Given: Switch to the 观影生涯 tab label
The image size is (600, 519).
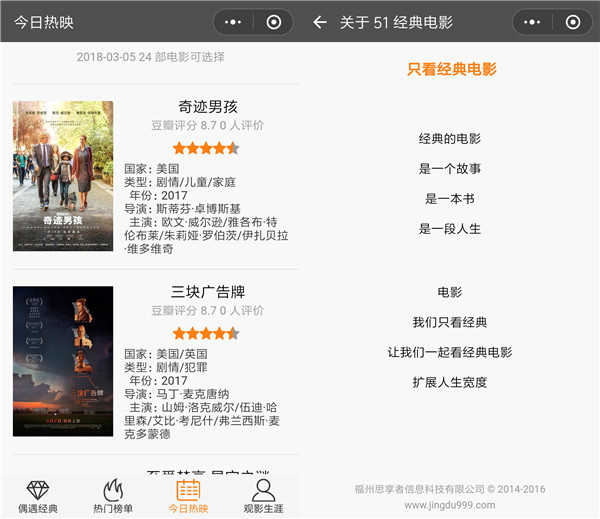Looking at the screenshot, I should point(263,508).
